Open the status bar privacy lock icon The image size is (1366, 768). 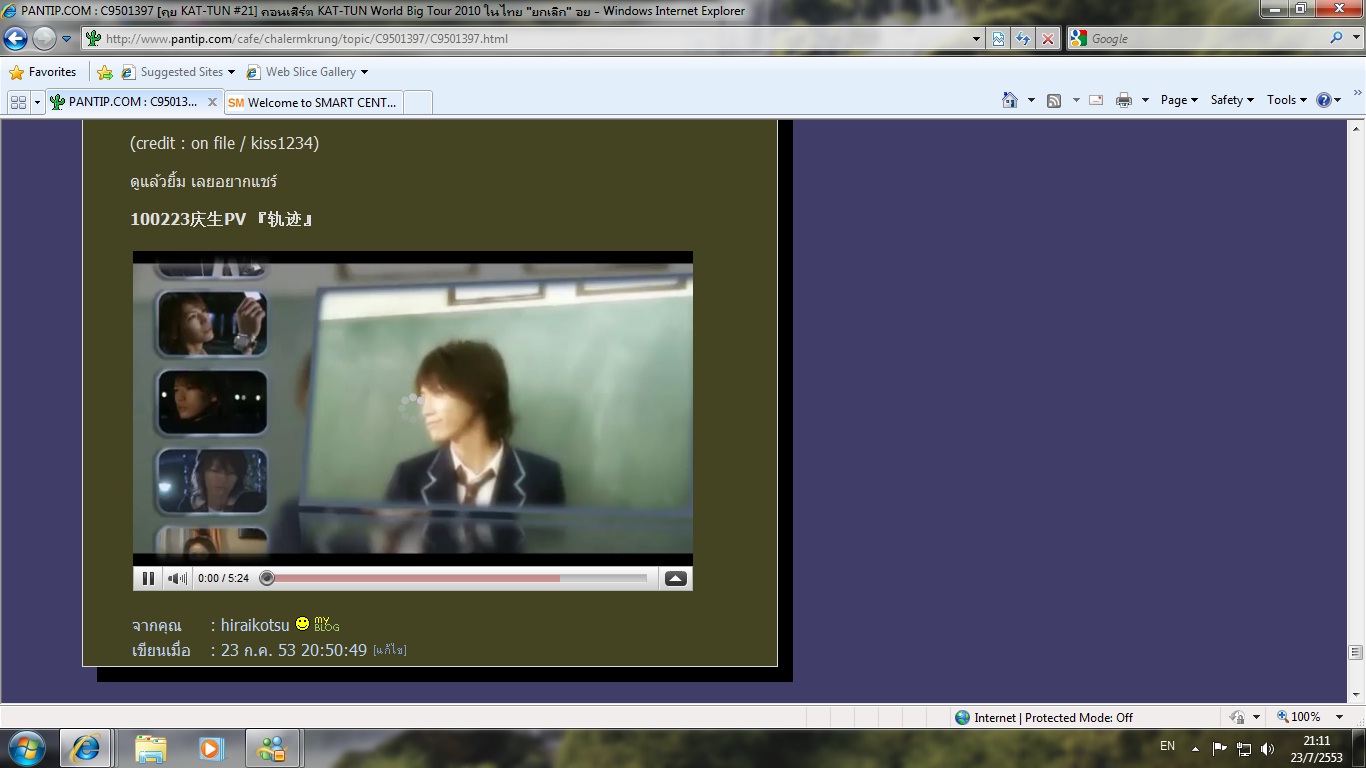point(1238,717)
